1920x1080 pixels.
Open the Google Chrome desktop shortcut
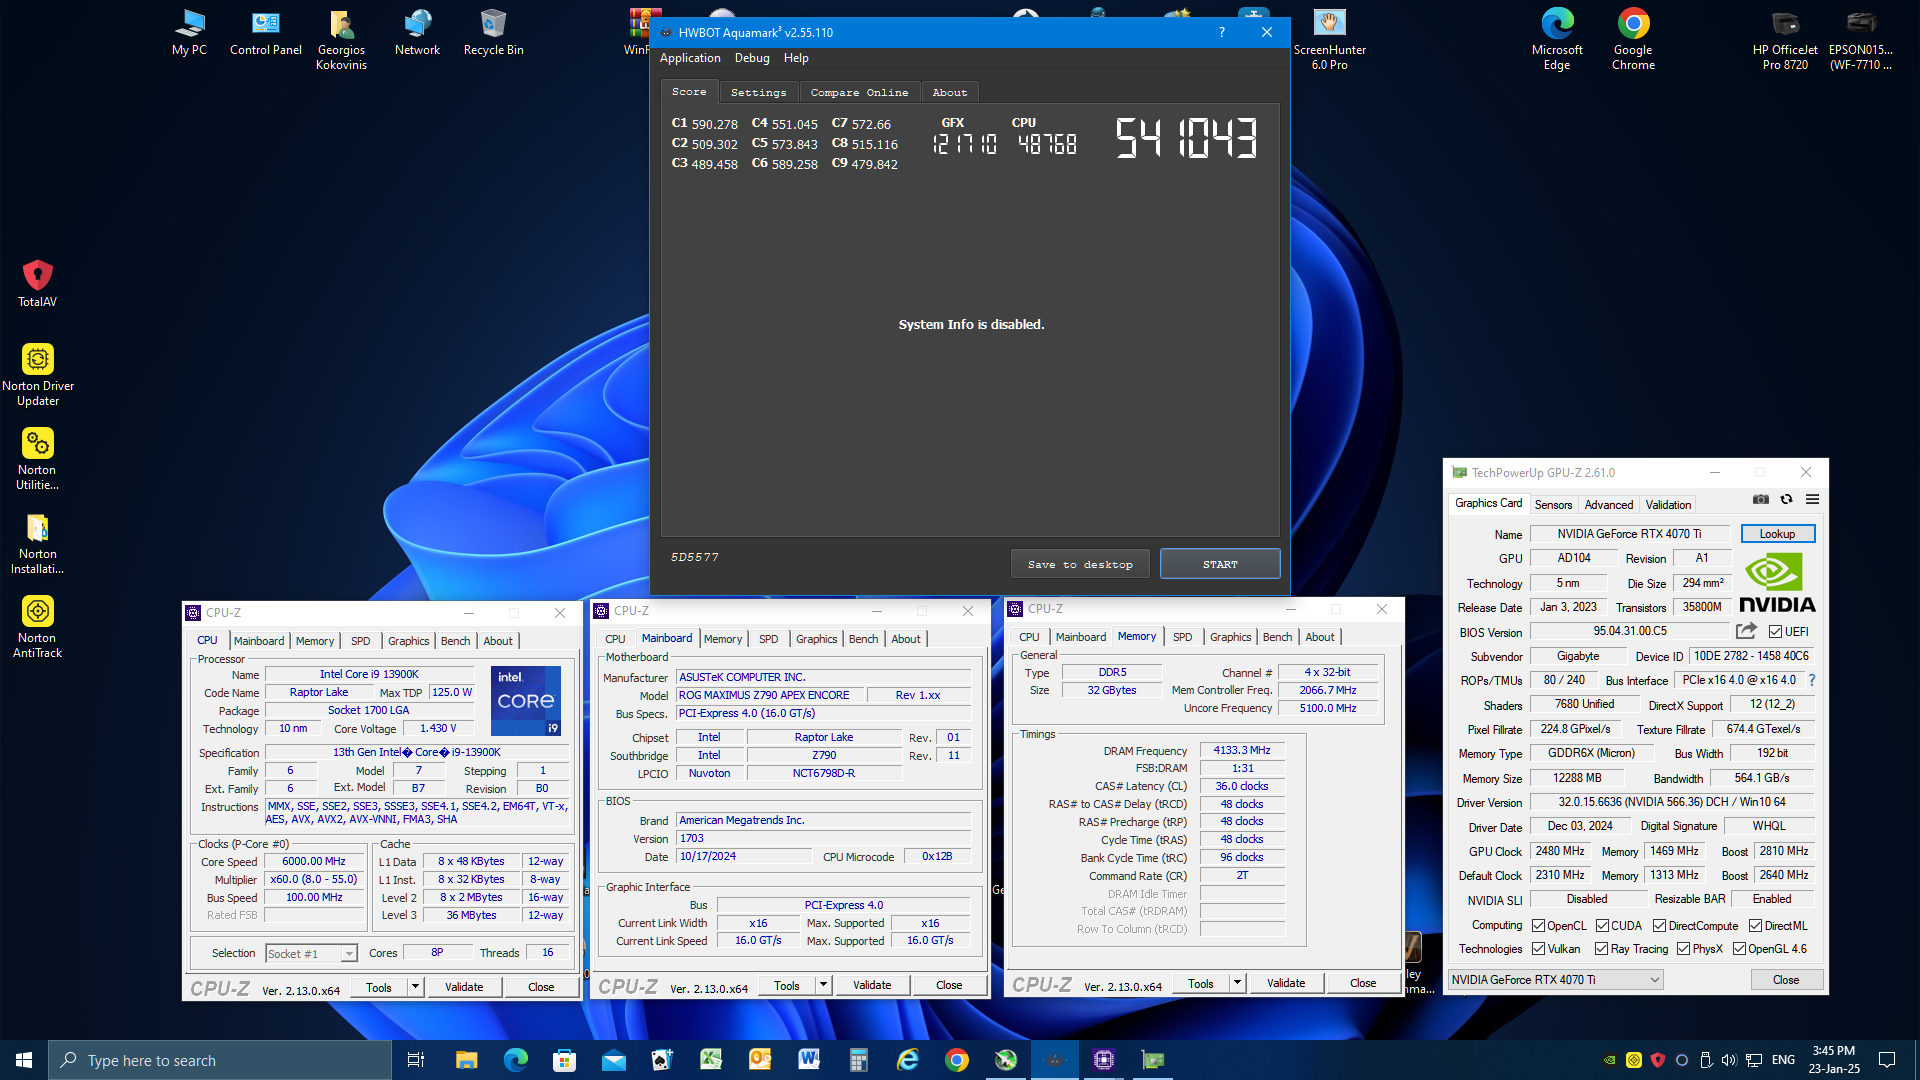point(1633,40)
